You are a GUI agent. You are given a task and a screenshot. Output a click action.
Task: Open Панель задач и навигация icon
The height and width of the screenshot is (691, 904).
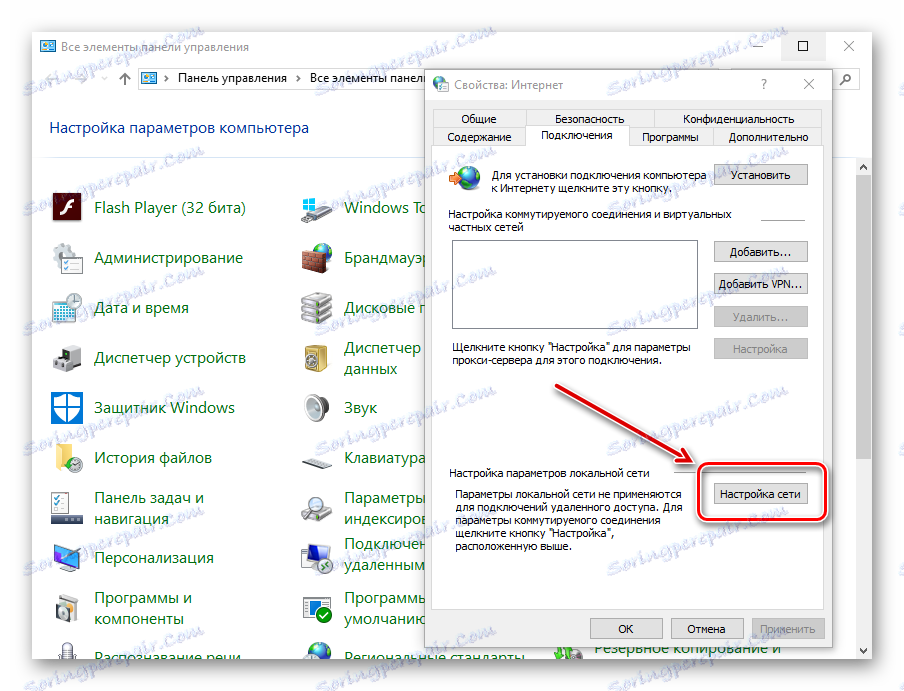[67, 508]
